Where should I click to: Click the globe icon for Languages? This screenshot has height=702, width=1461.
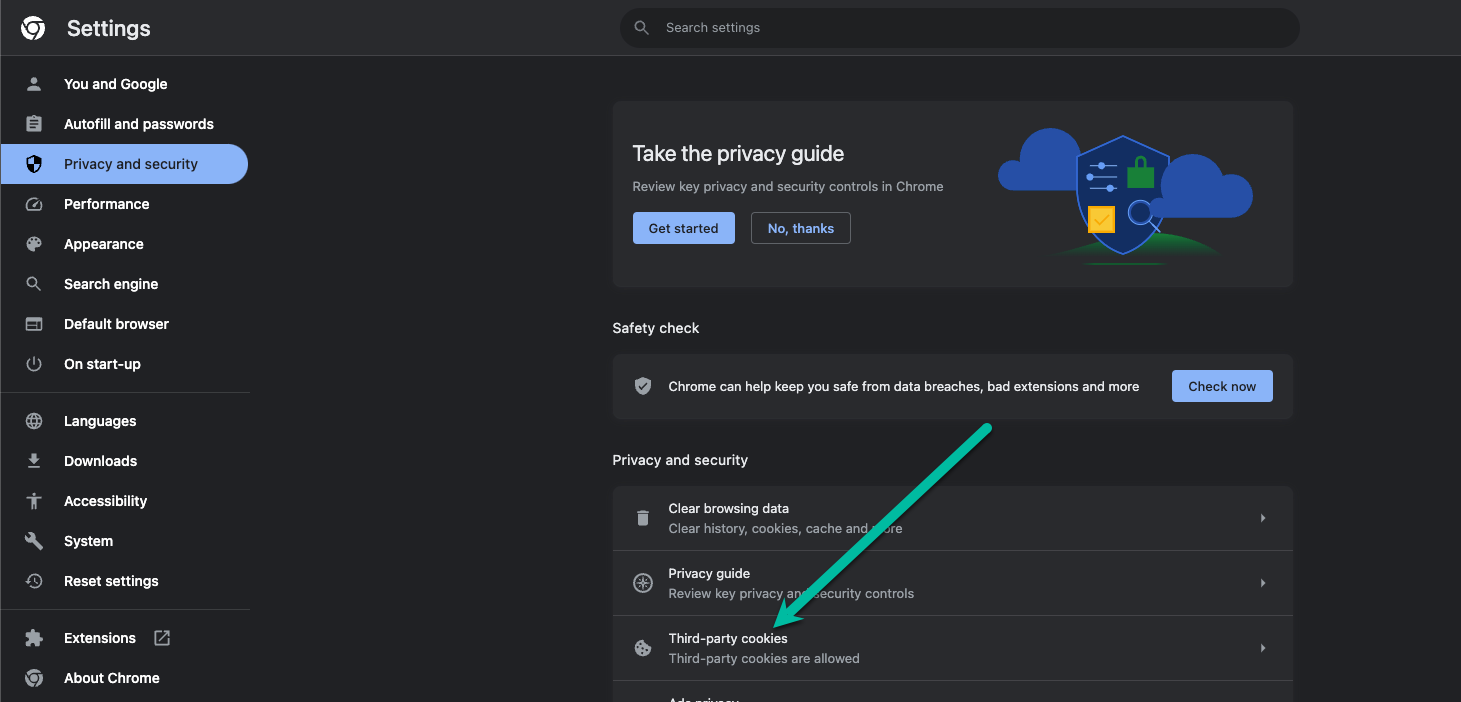pos(34,421)
